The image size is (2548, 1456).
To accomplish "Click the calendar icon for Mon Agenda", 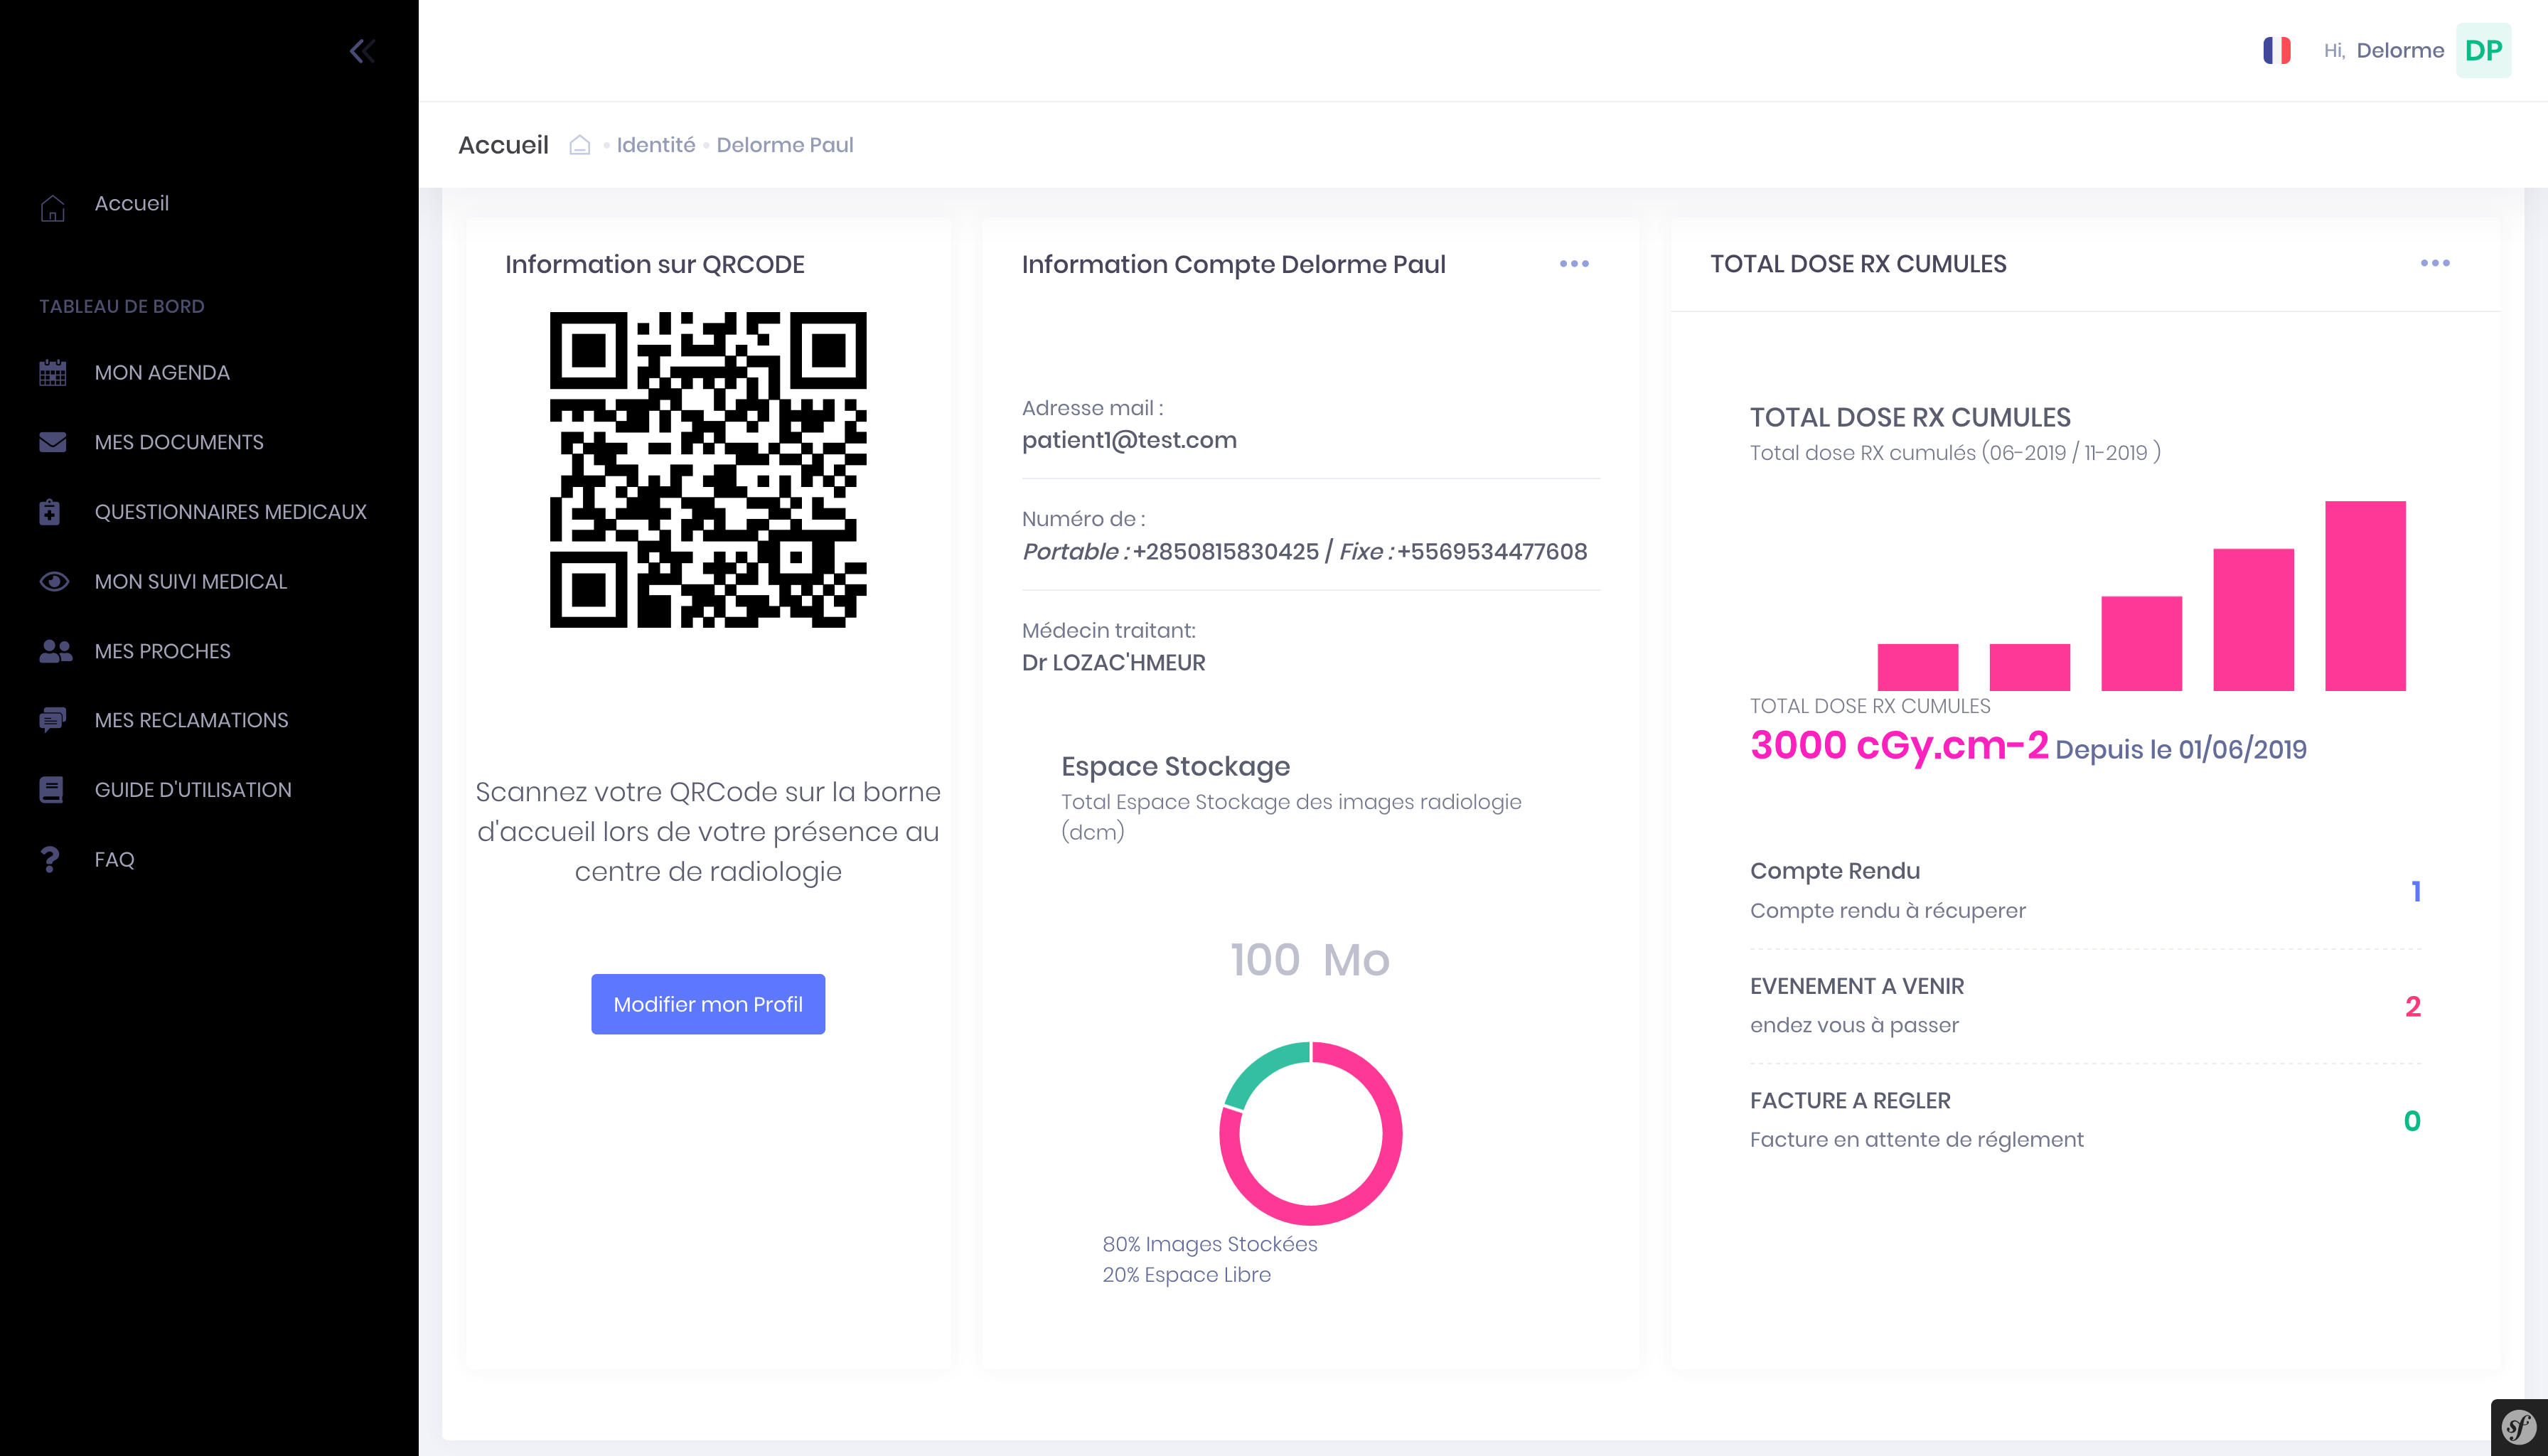I will (x=53, y=373).
